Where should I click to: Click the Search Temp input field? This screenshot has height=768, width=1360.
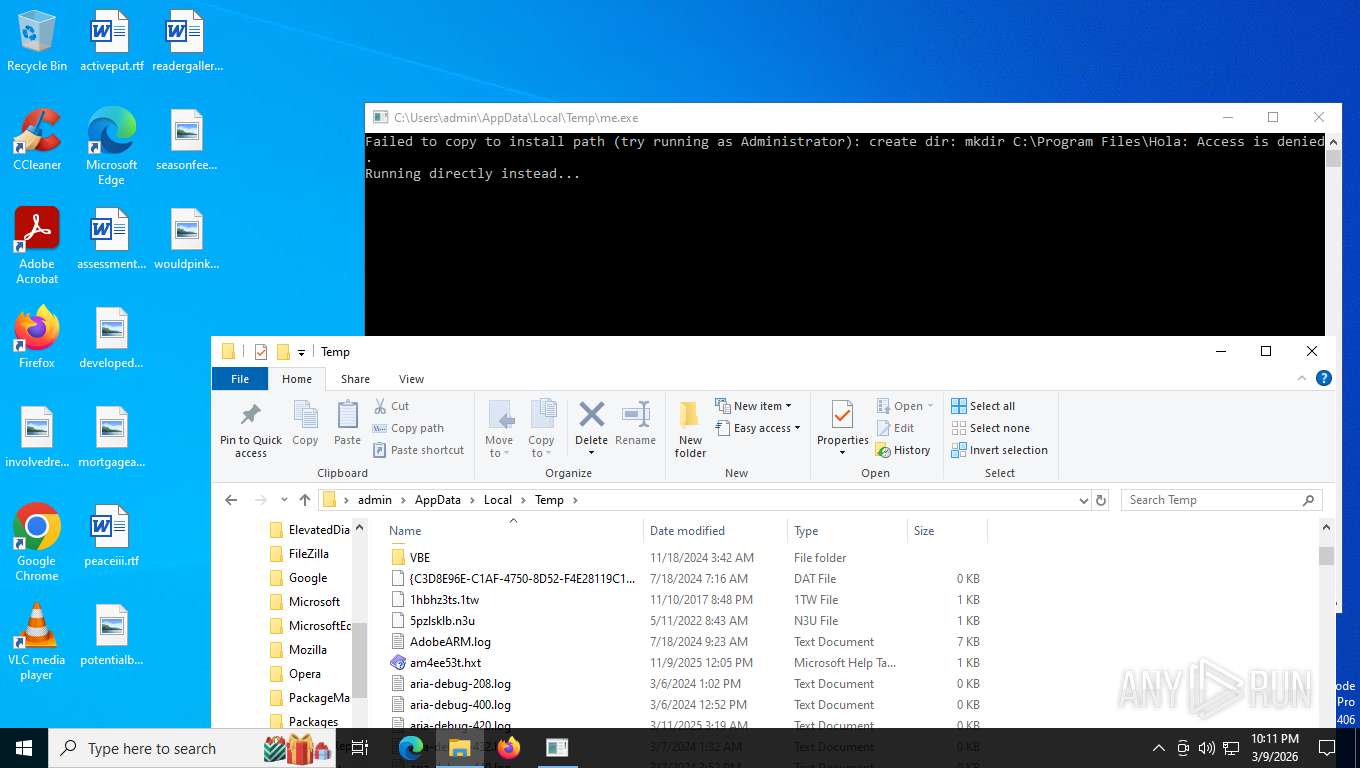tap(1222, 500)
